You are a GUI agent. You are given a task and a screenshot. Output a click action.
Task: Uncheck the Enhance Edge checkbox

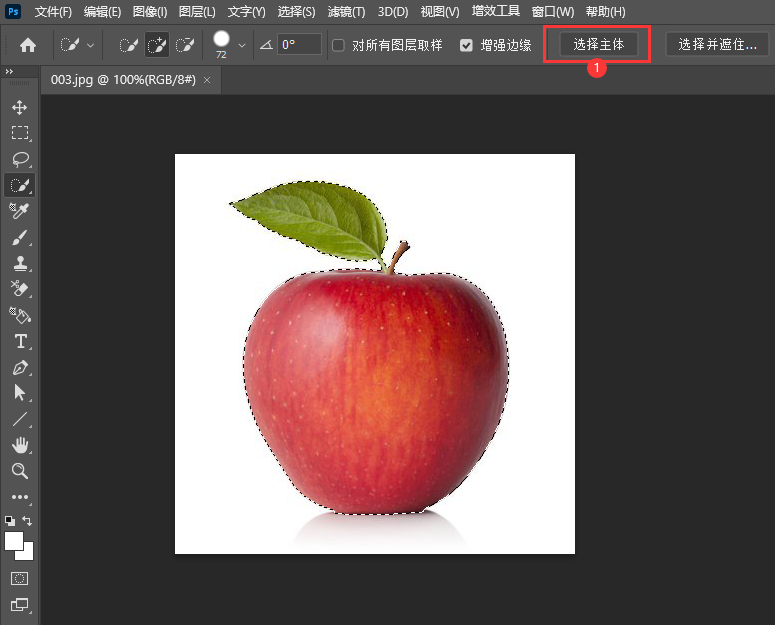point(466,45)
